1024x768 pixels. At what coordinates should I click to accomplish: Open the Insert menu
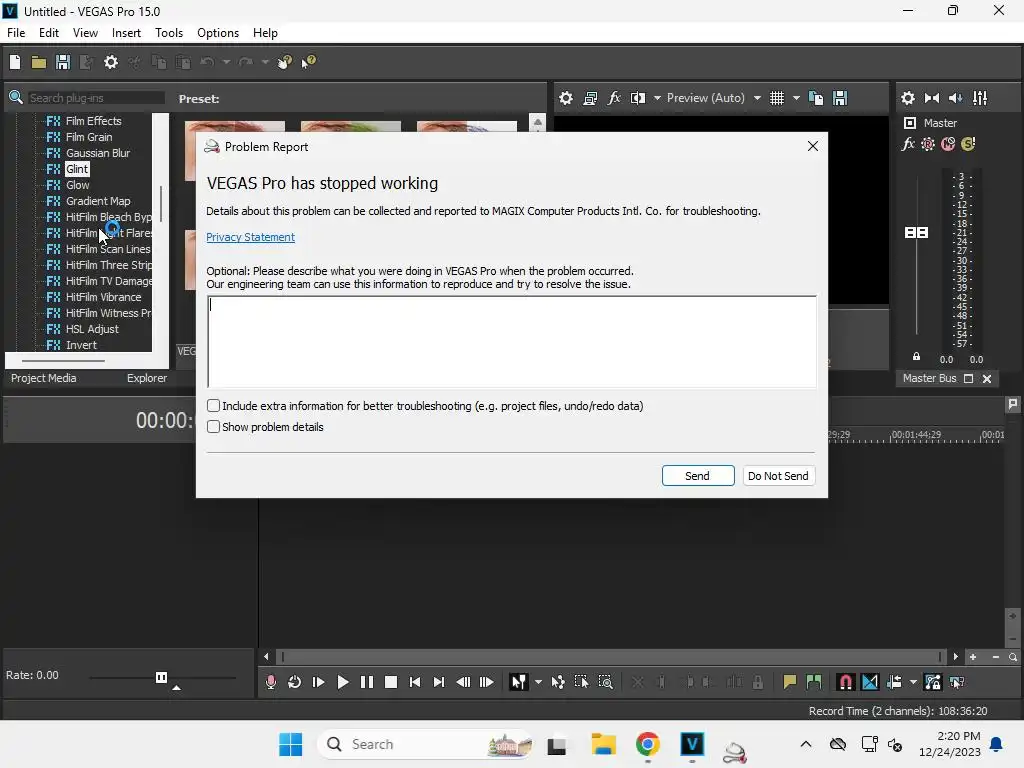pos(126,33)
